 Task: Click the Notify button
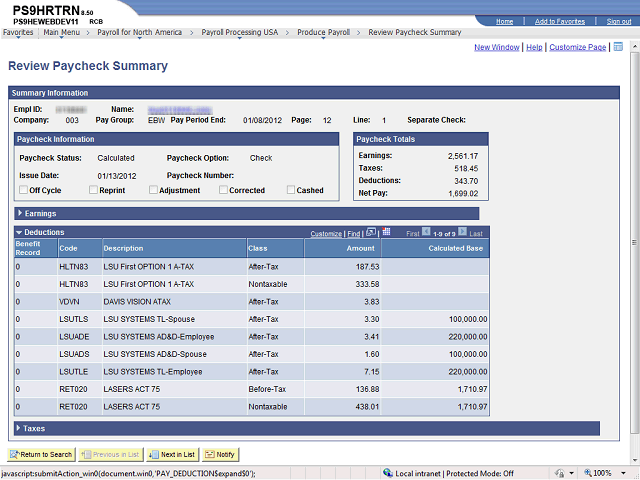tap(220, 454)
